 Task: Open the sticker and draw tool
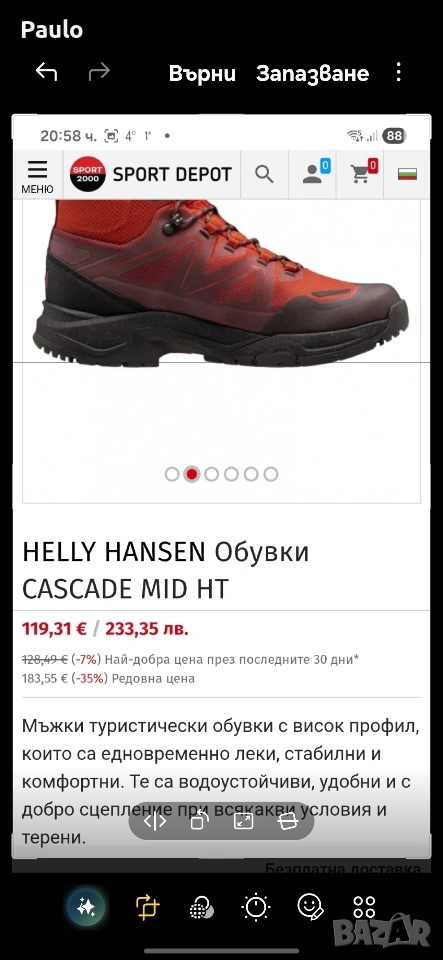point(311,906)
